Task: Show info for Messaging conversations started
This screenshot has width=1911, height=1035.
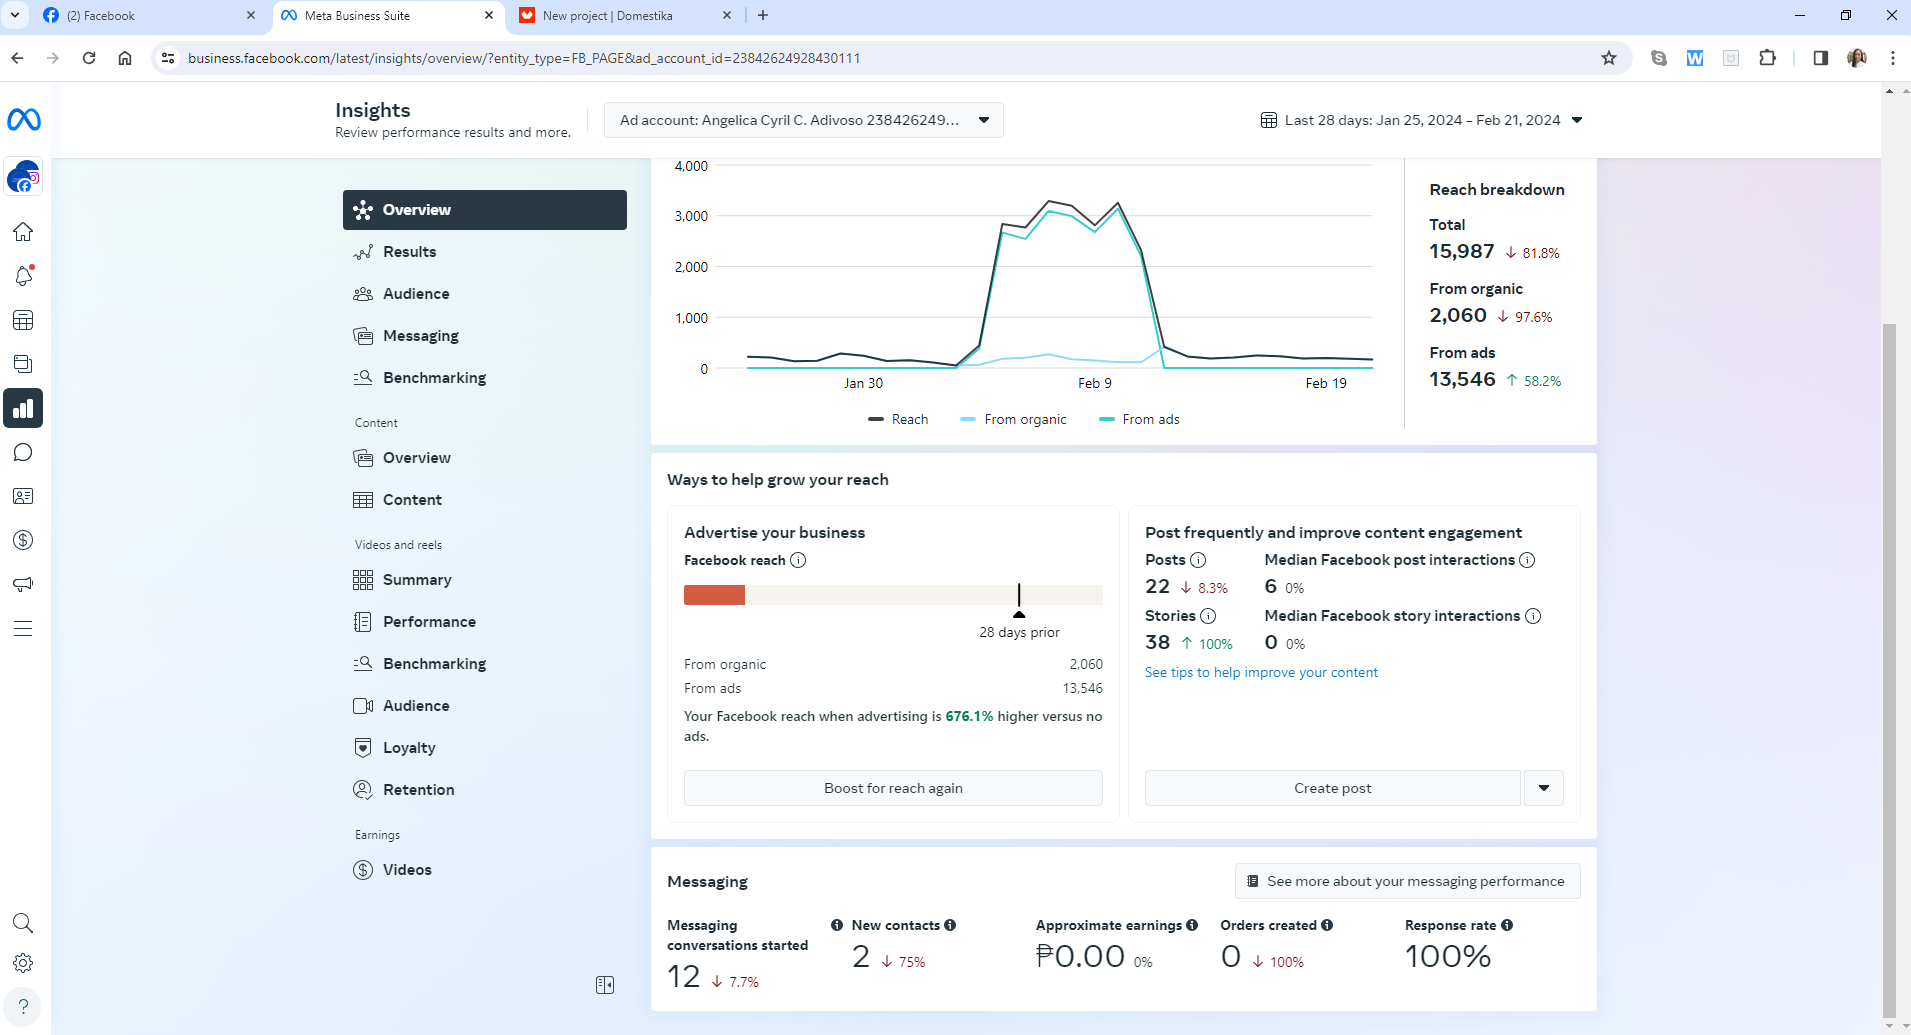Action: [x=837, y=925]
